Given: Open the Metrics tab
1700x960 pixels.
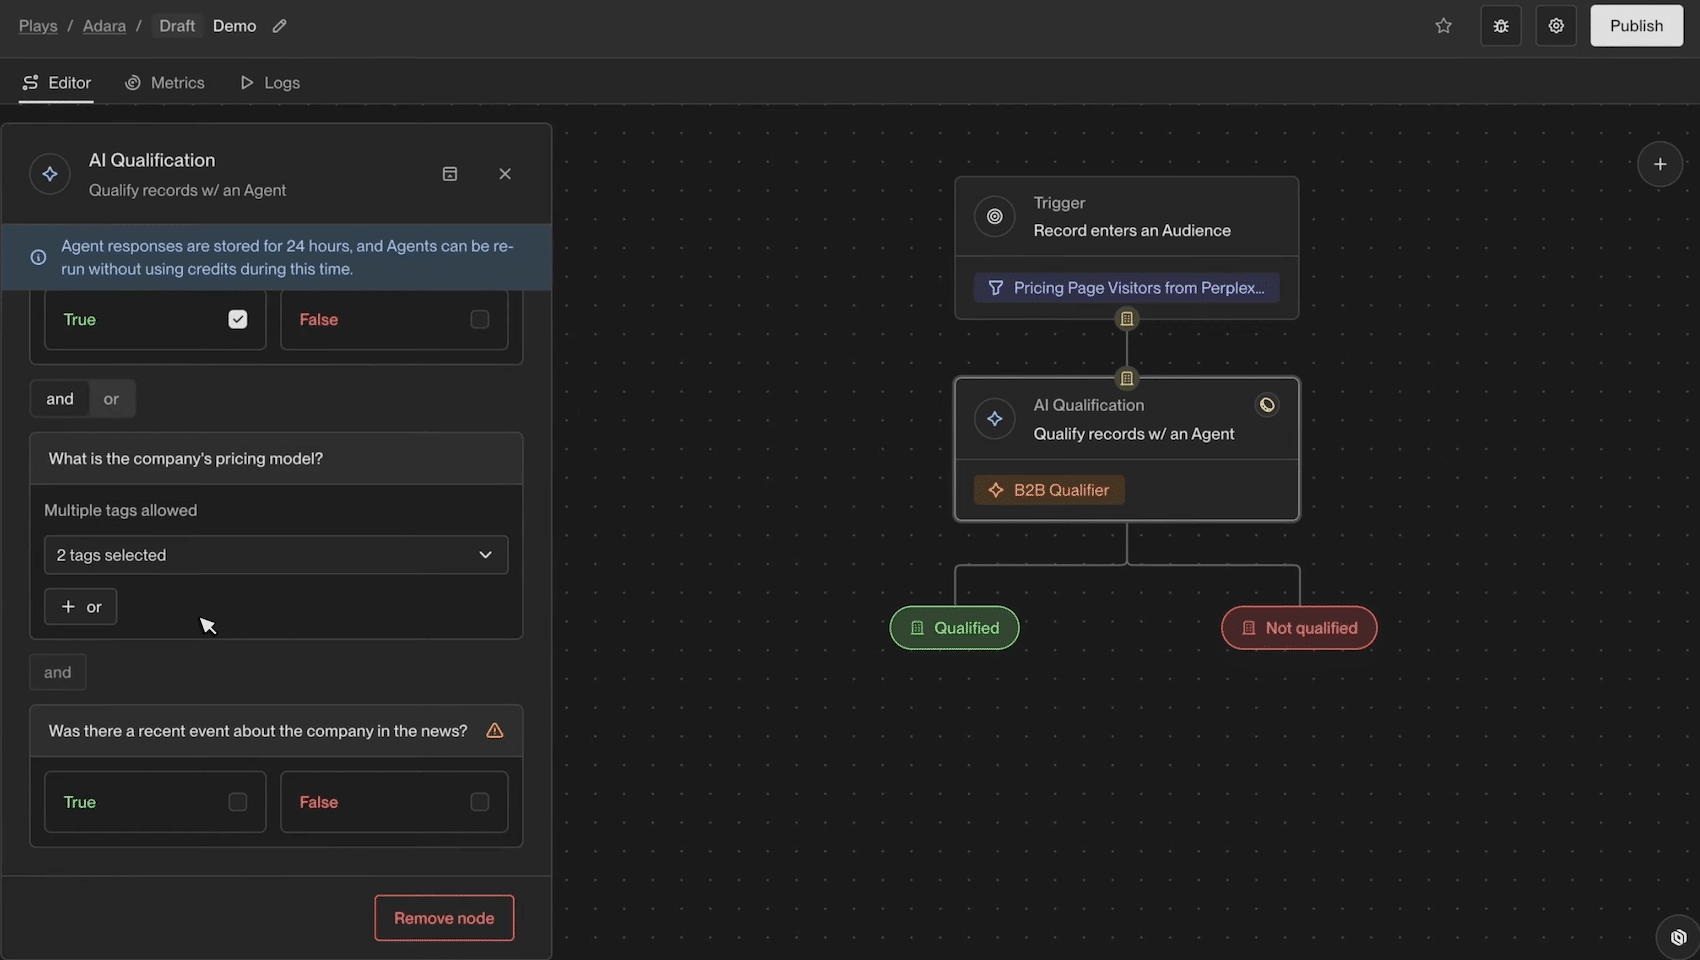Looking at the screenshot, I should pyautogui.click(x=165, y=83).
